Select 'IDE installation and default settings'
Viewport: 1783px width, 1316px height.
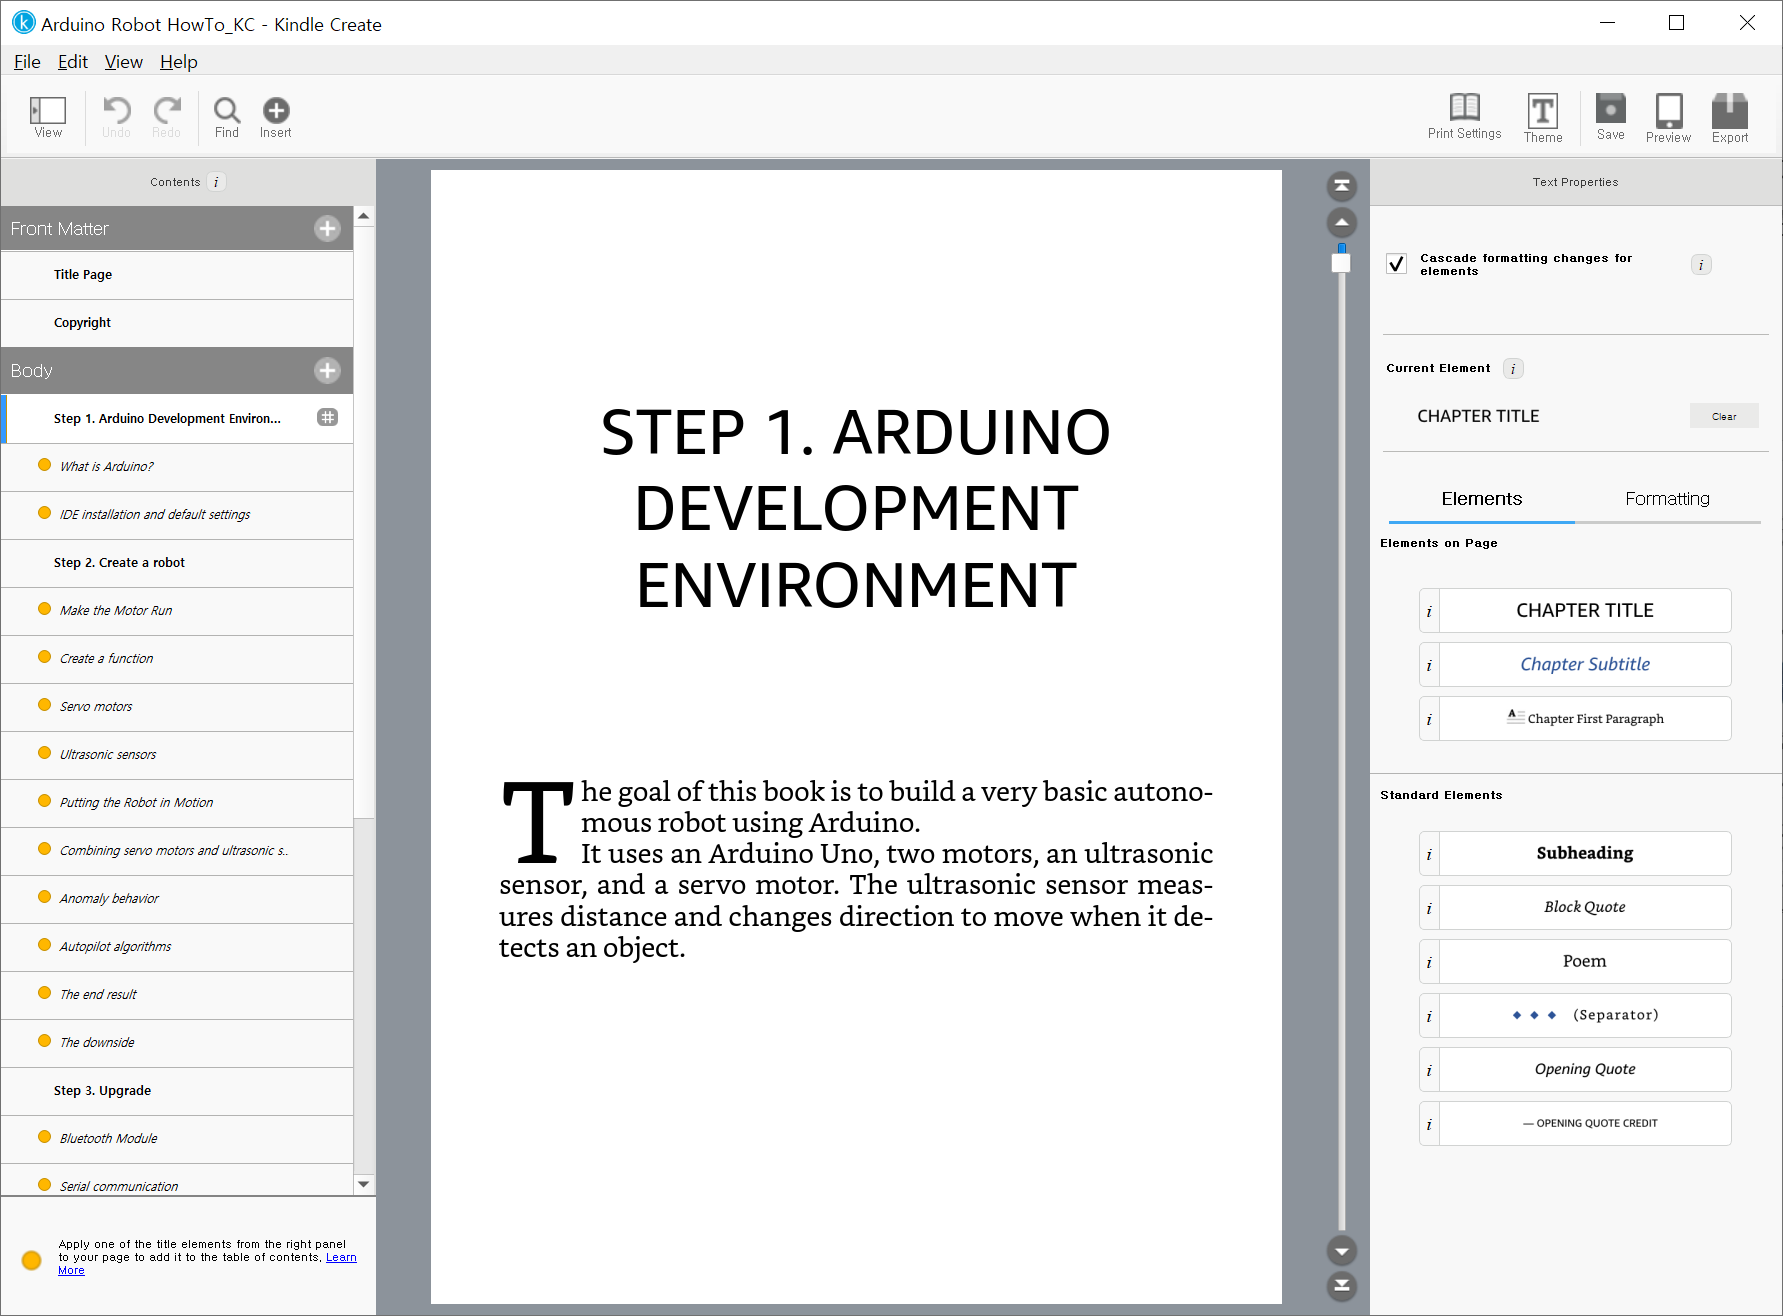coord(177,515)
